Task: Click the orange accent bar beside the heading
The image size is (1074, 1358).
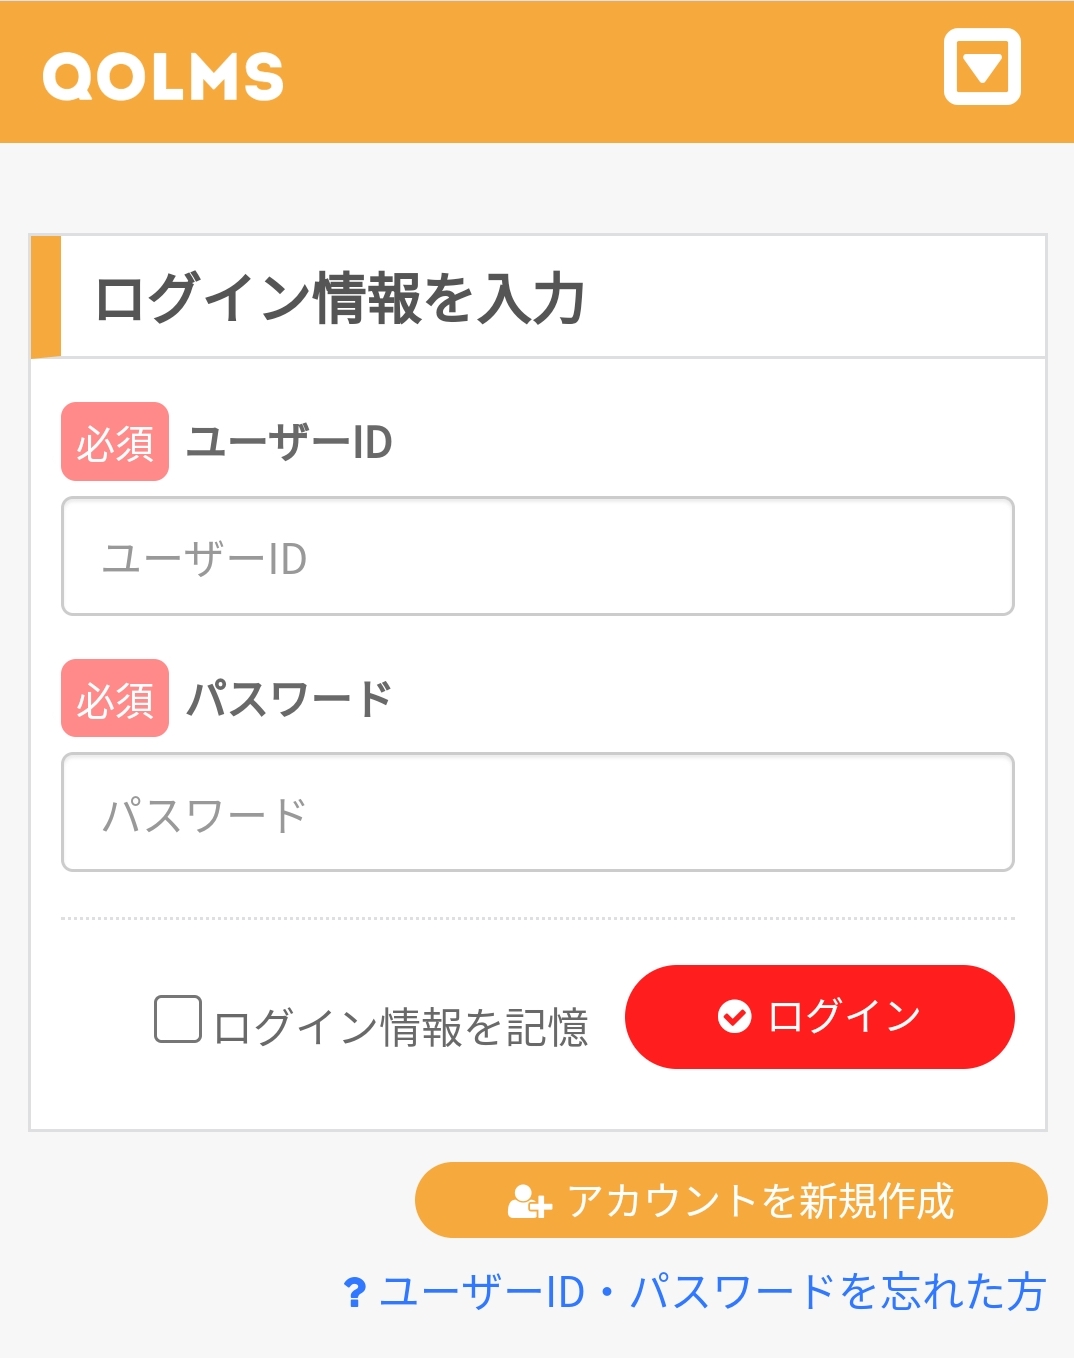Action: click(x=46, y=297)
